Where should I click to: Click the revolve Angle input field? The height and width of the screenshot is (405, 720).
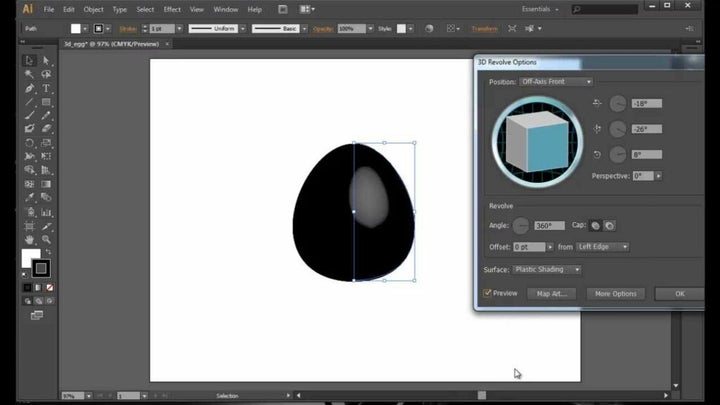click(549, 226)
